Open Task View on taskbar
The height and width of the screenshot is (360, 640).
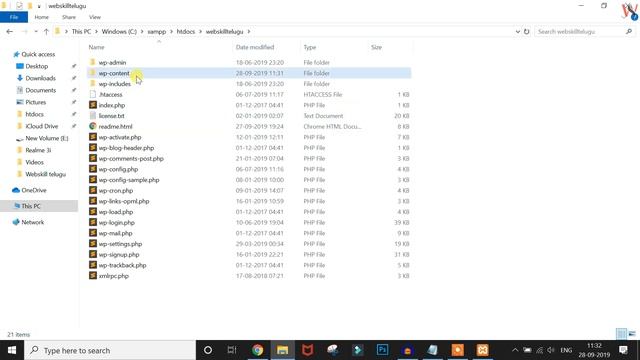click(232, 350)
